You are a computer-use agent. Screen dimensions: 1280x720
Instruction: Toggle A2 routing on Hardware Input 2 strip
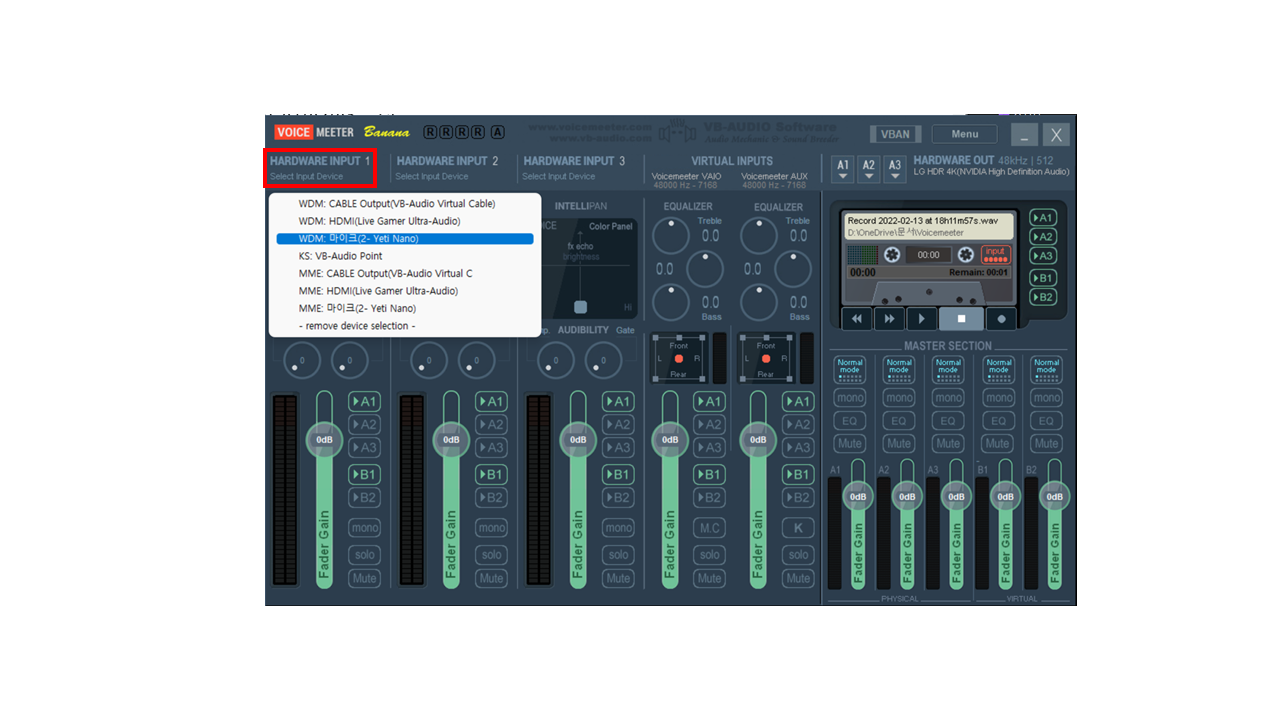[x=491, y=425]
